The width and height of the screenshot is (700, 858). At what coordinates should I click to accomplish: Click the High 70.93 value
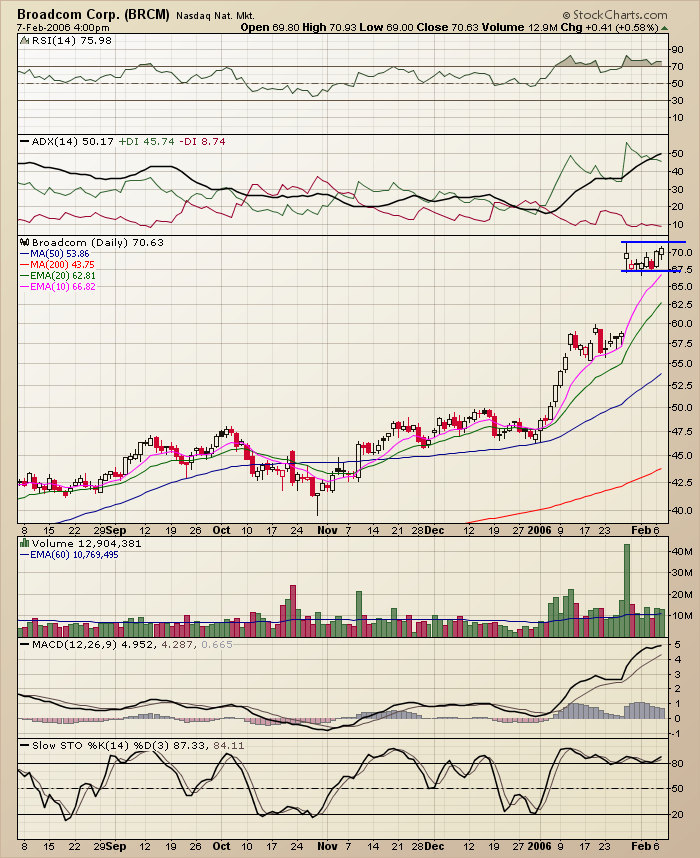(x=328, y=27)
